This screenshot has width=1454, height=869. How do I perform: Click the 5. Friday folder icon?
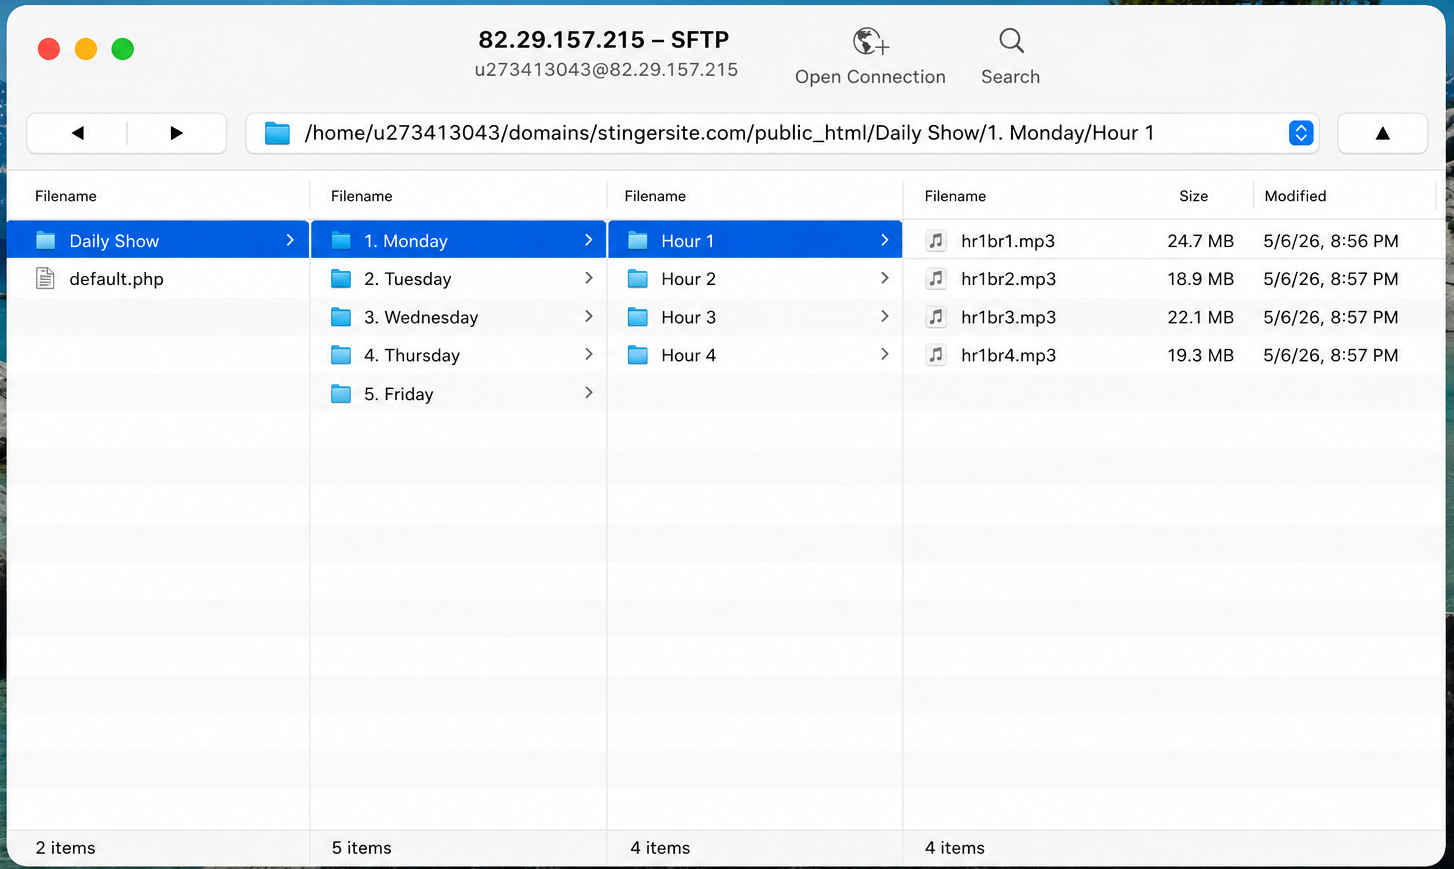pyautogui.click(x=341, y=394)
